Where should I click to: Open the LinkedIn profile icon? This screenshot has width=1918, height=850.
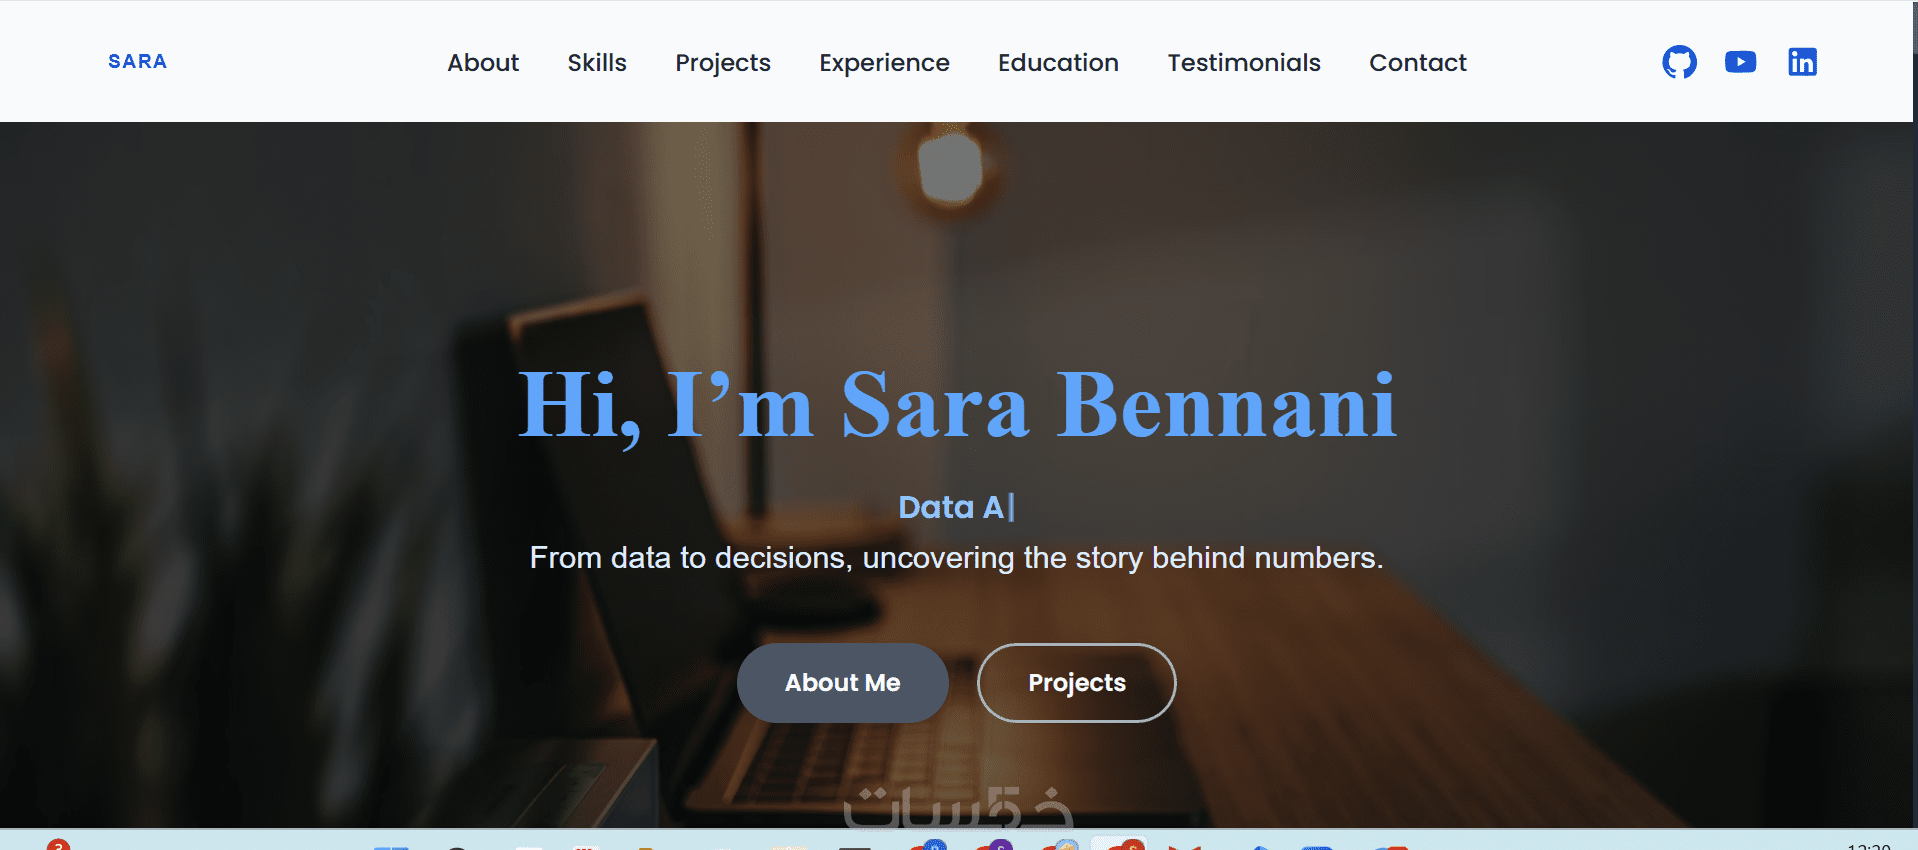click(x=1802, y=62)
